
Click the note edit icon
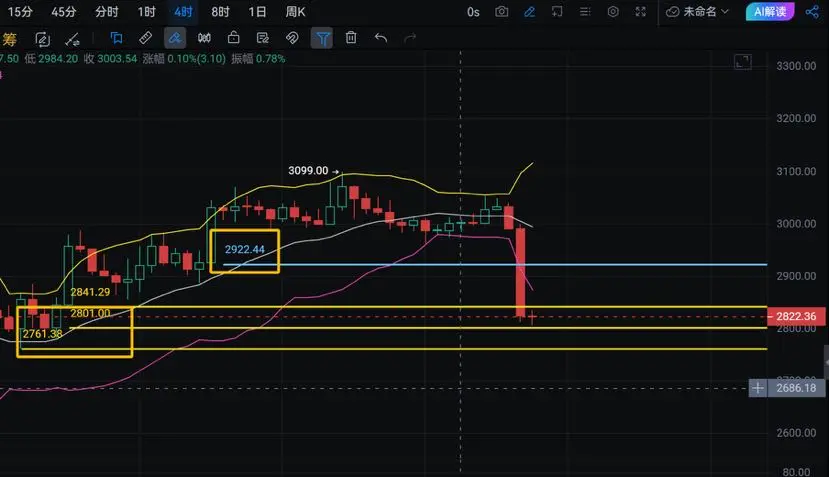(262, 38)
